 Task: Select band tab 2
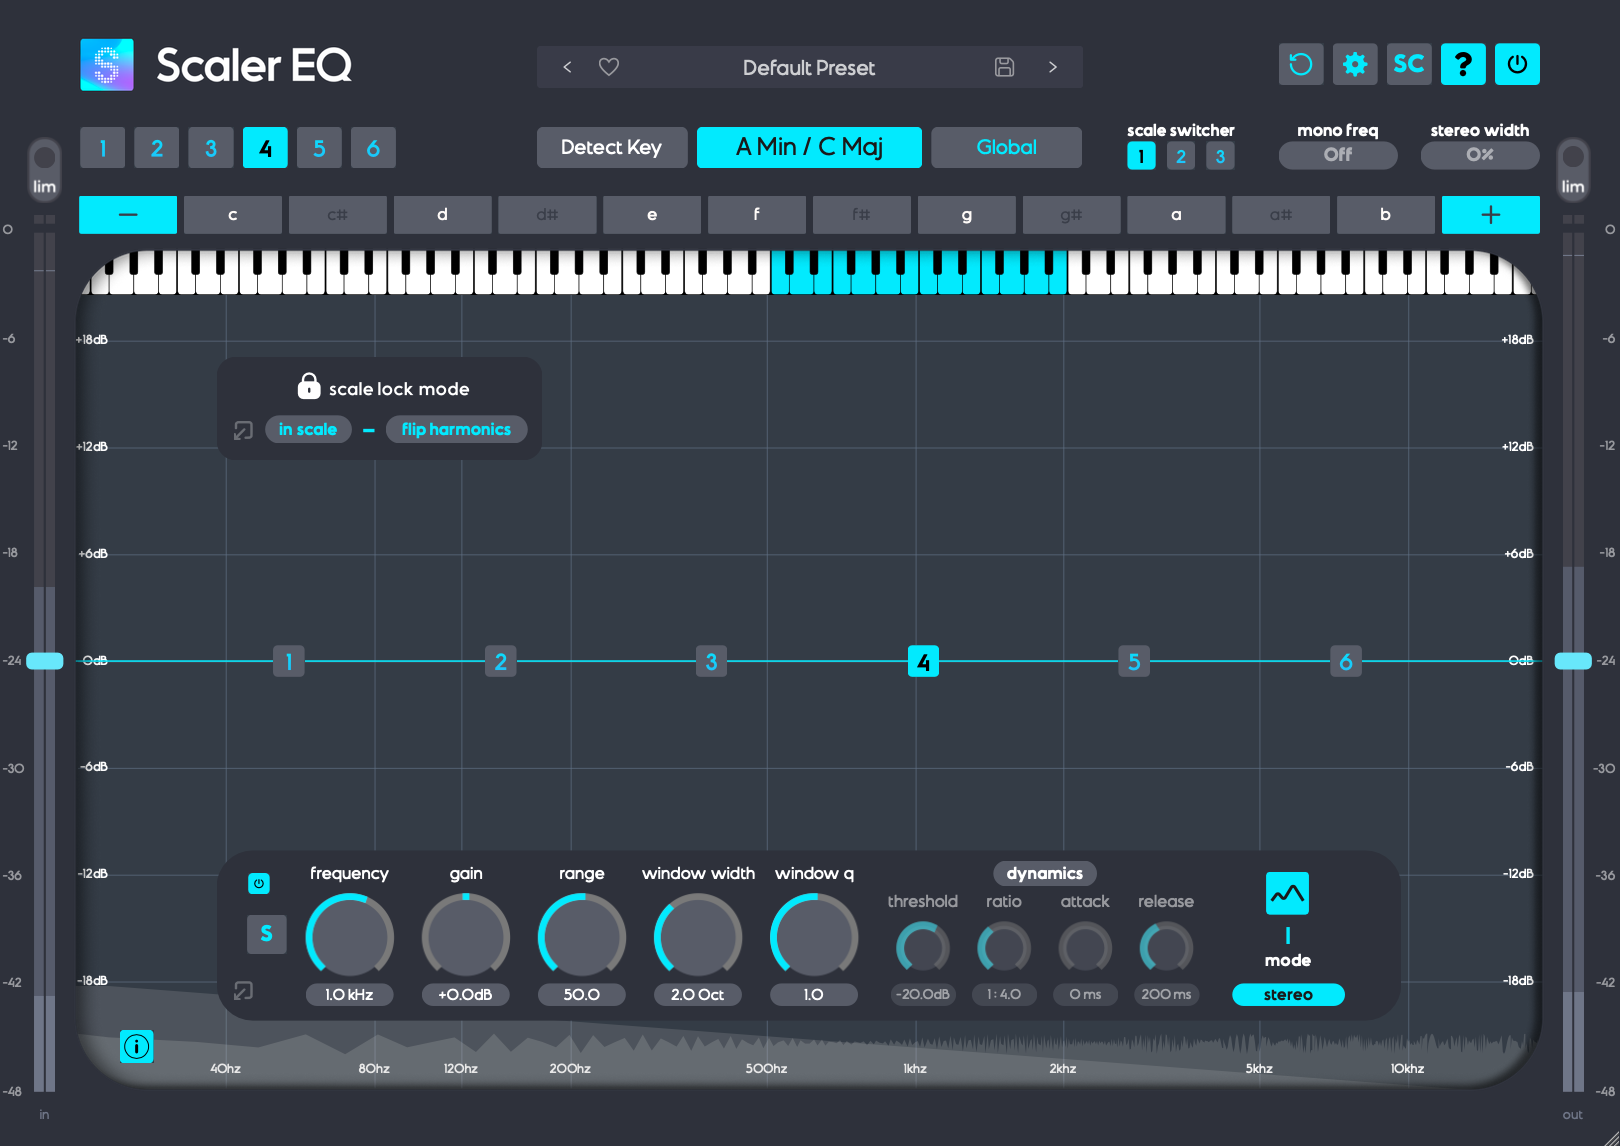click(156, 147)
